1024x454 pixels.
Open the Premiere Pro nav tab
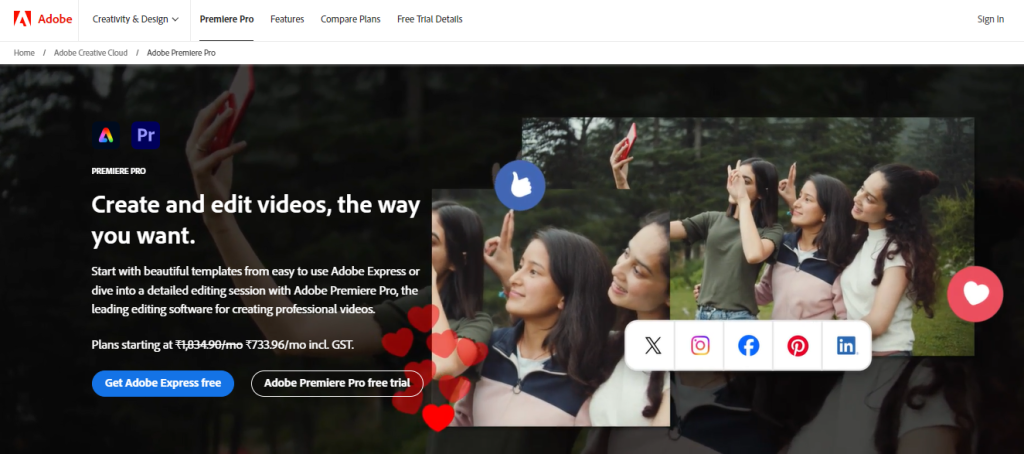click(227, 19)
